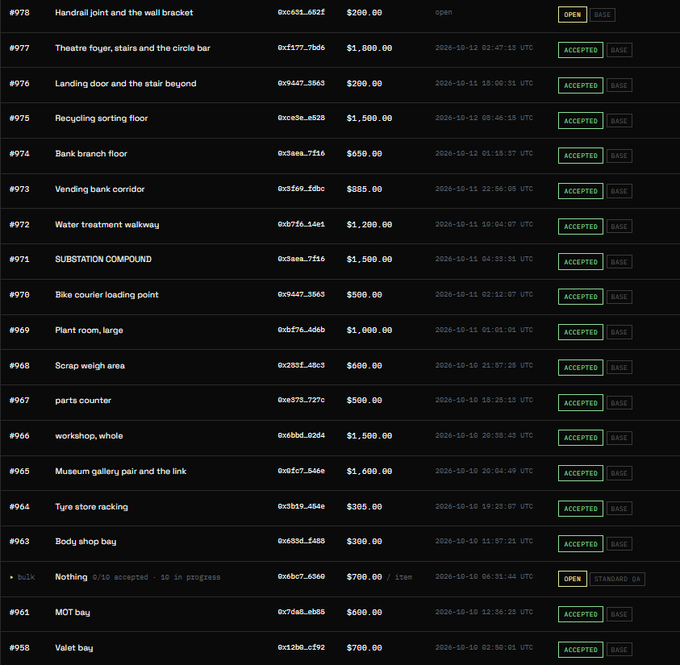Click address 0x9447…3563 on row #976
The width and height of the screenshot is (680, 665).
click(x=301, y=83)
